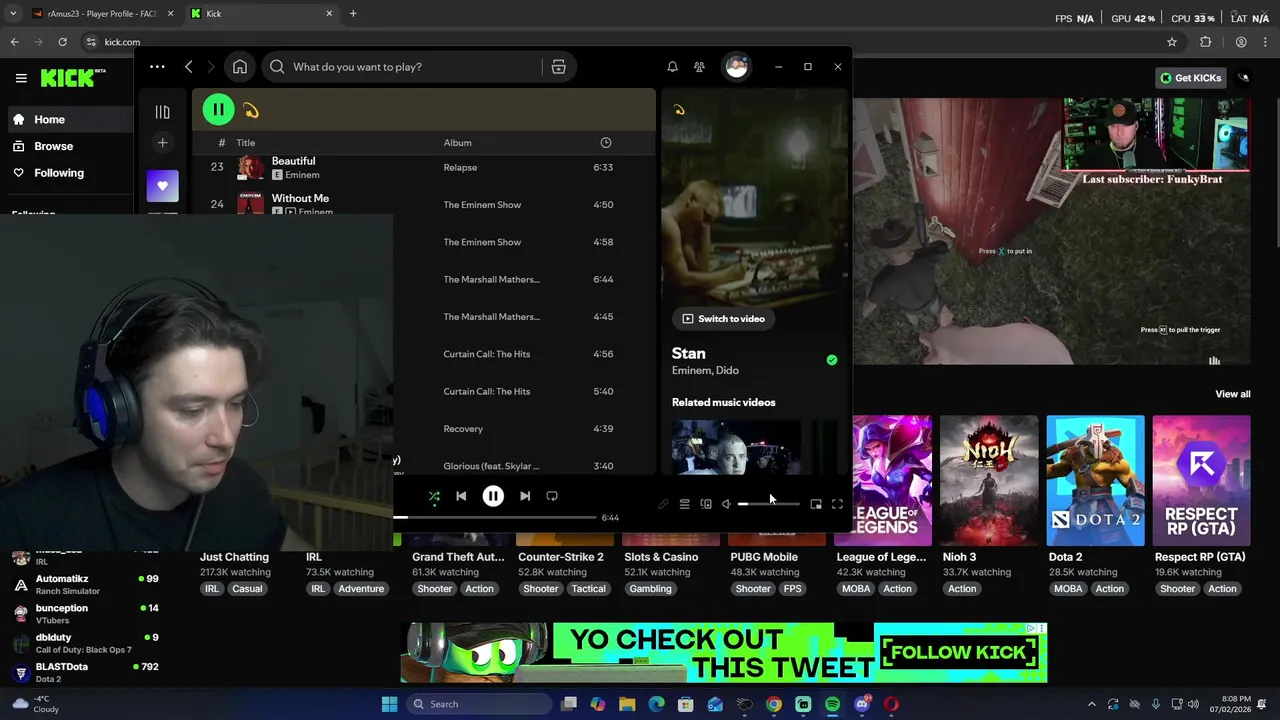Toggle Stan liked green checkmark
1280x720 pixels.
coord(832,360)
